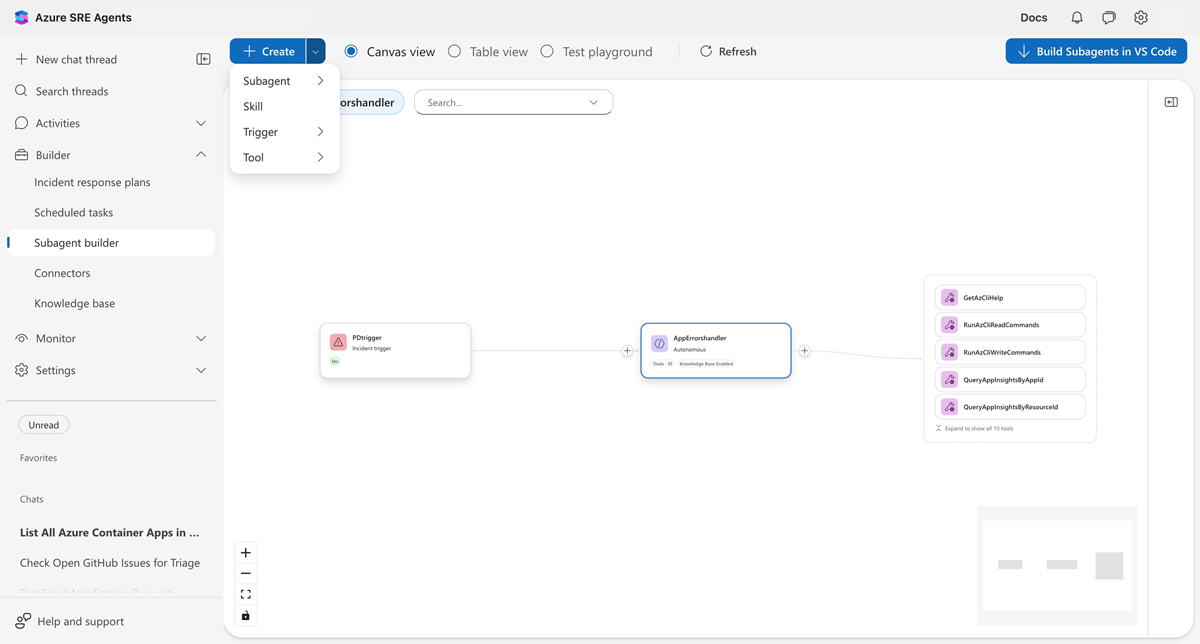Open the notifications bell
Viewport: 1200px width, 644px height.
(1076, 17)
